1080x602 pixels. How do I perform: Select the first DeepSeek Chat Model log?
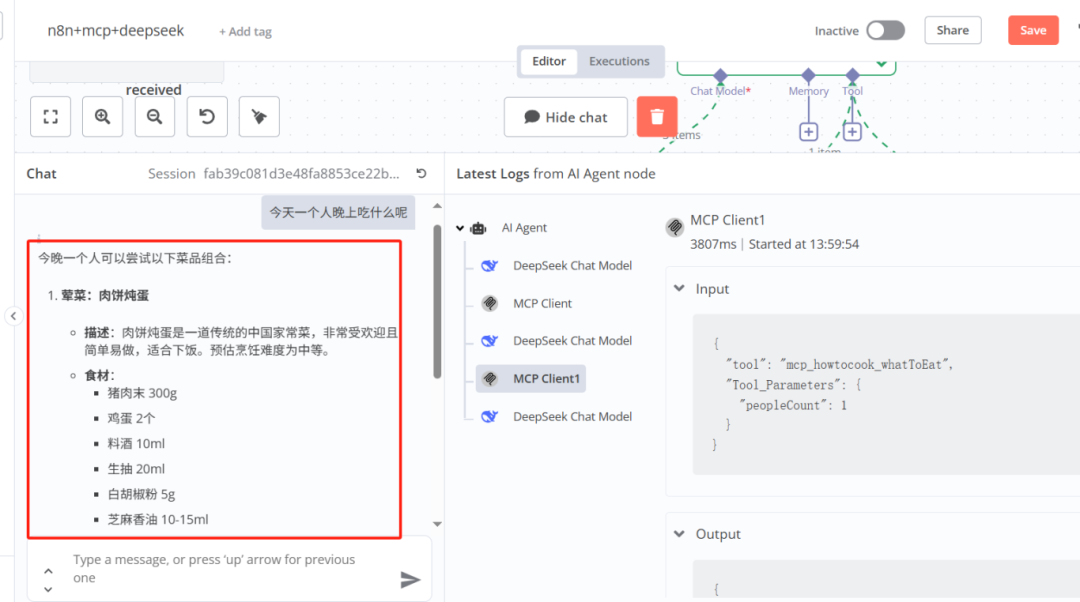(572, 266)
